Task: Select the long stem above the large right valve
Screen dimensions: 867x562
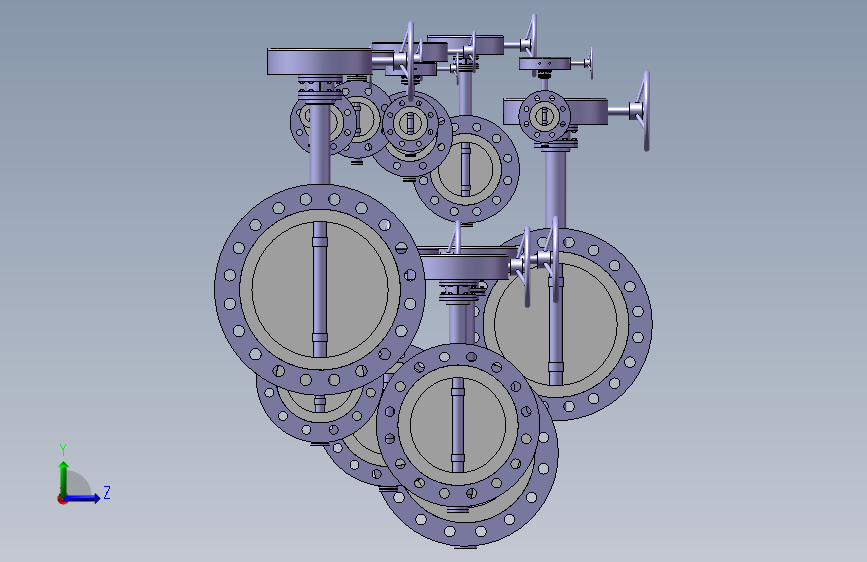Action: click(x=555, y=188)
